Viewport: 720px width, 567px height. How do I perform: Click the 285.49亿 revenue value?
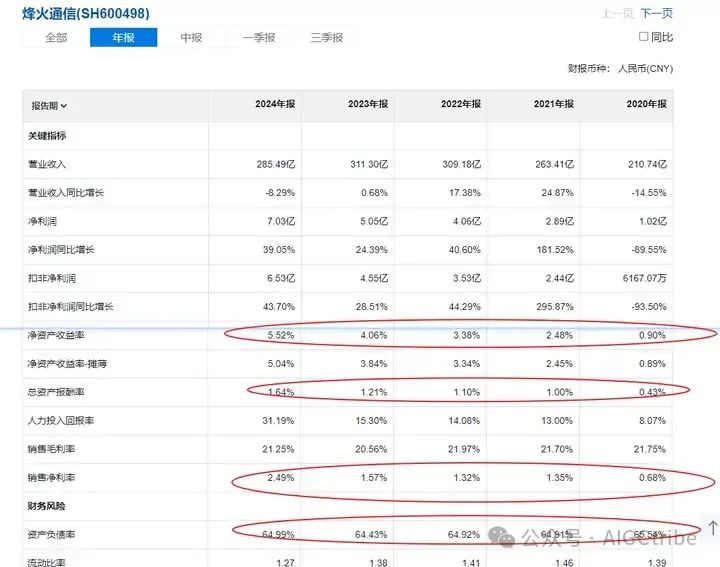276,164
